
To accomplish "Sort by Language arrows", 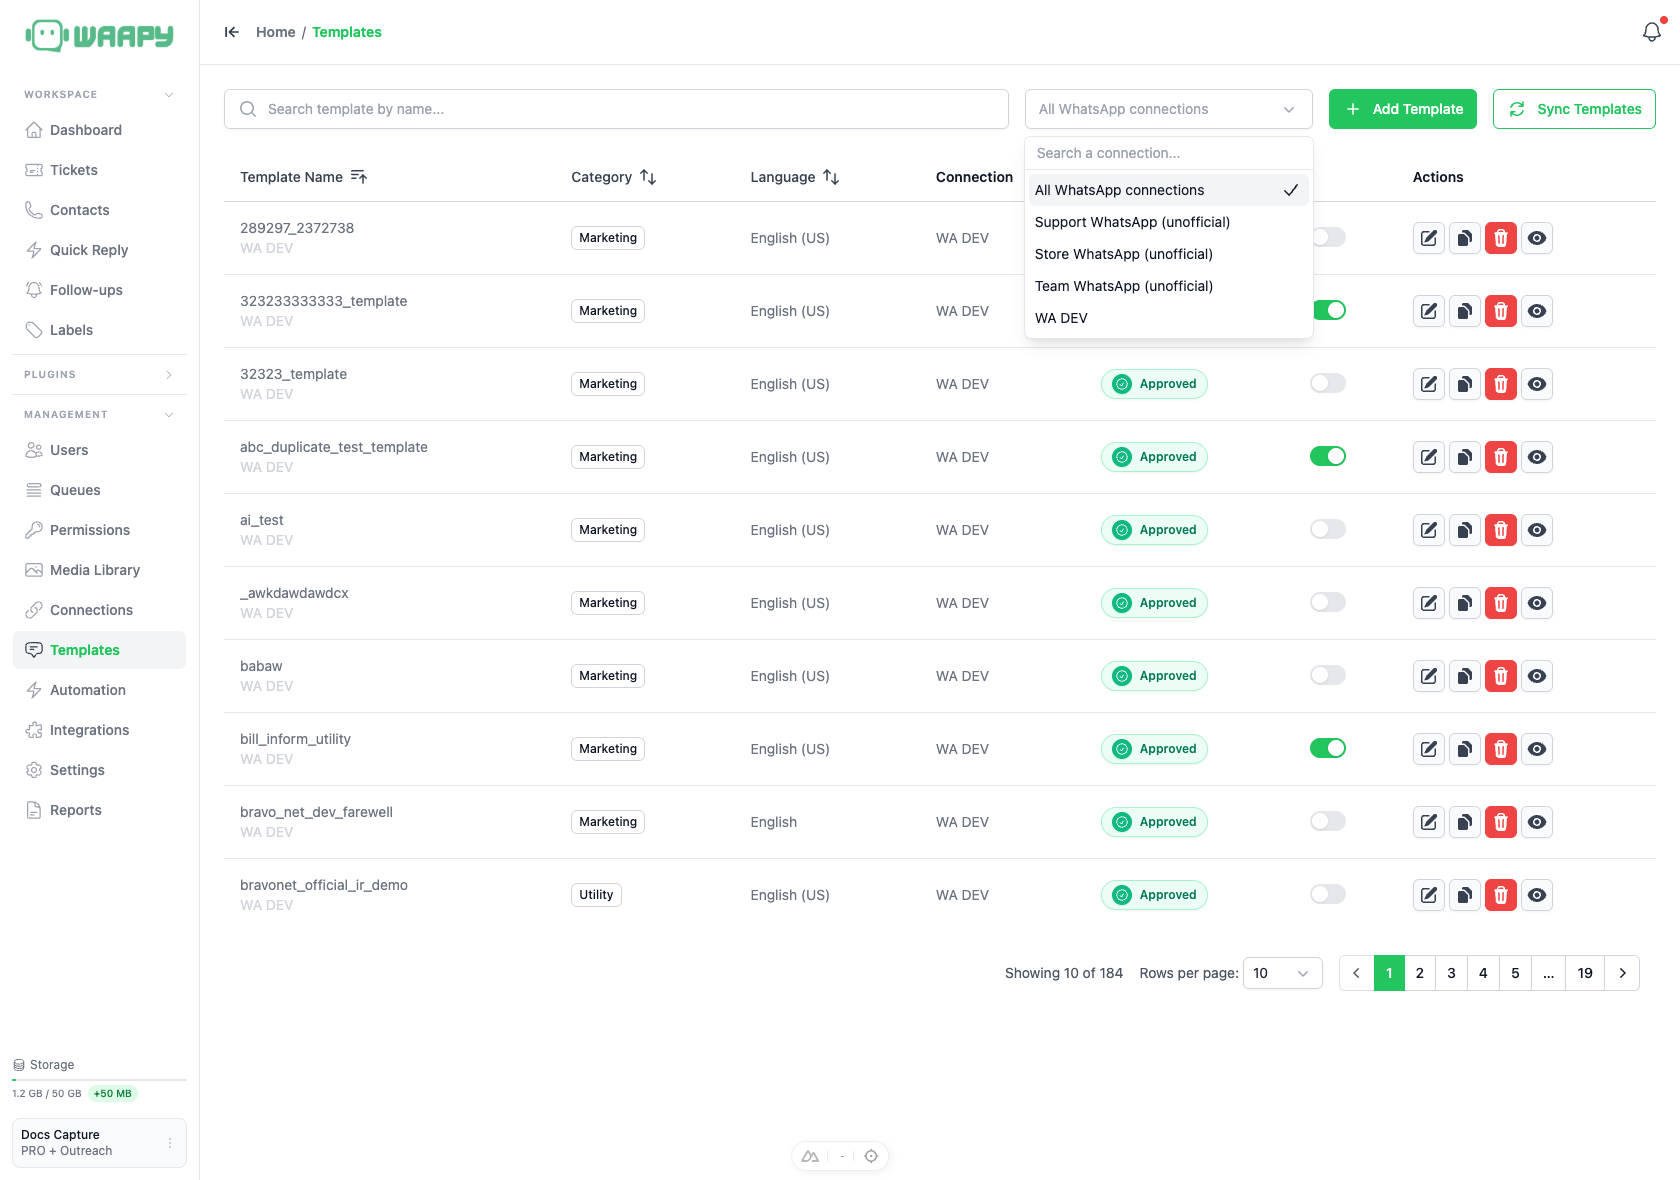I will 831,177.
